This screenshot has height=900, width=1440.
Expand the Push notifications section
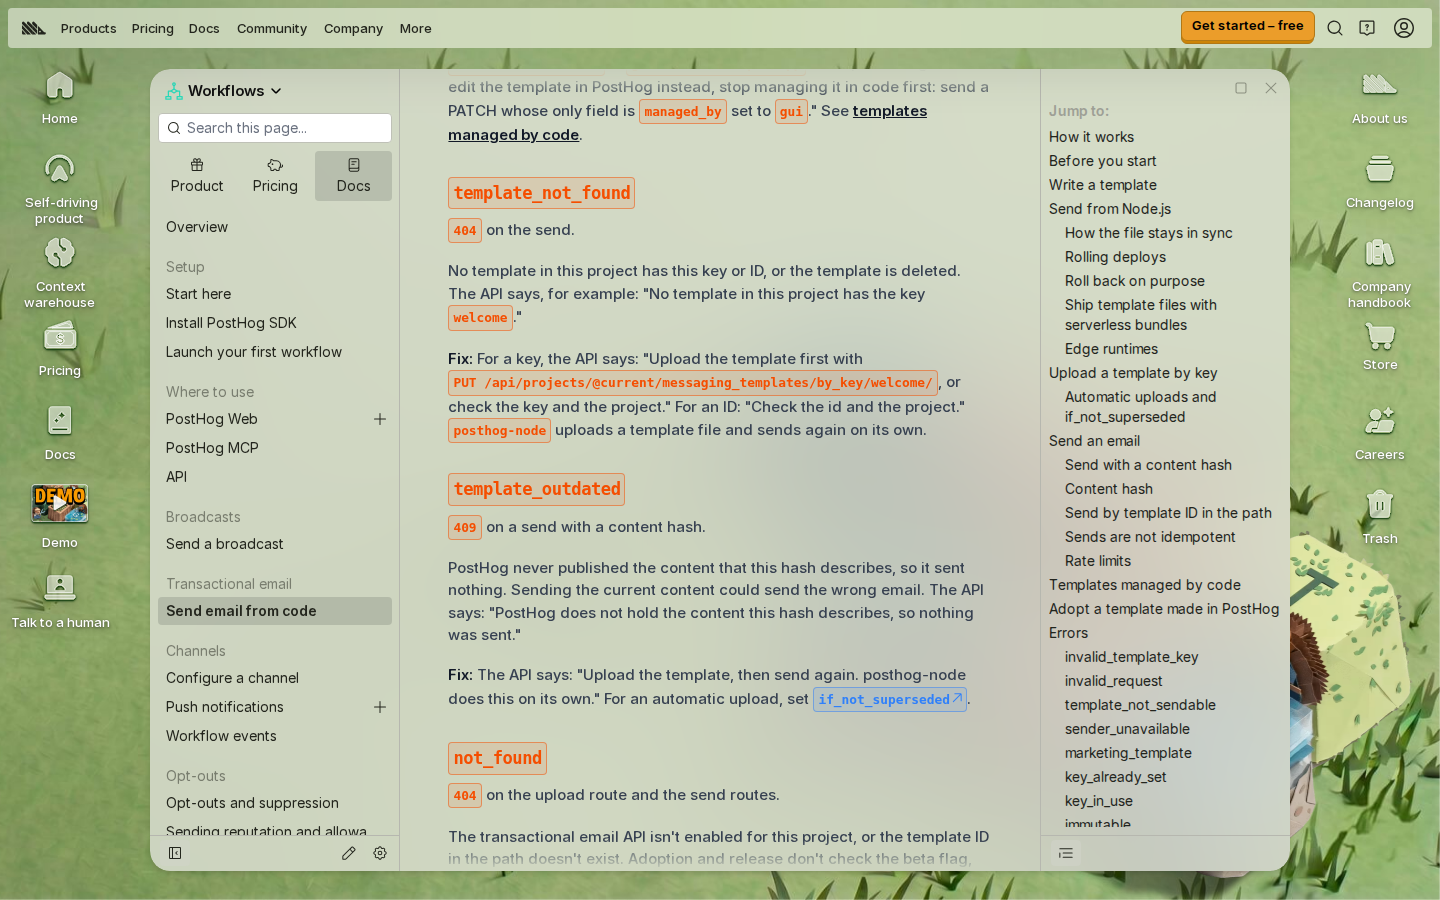pos(380,707)
